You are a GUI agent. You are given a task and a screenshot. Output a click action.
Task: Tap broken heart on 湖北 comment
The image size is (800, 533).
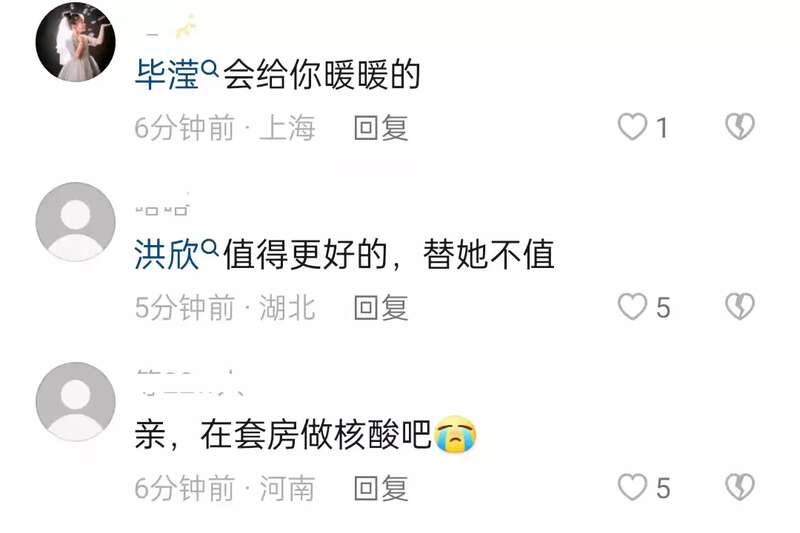[x=740, y=306]
